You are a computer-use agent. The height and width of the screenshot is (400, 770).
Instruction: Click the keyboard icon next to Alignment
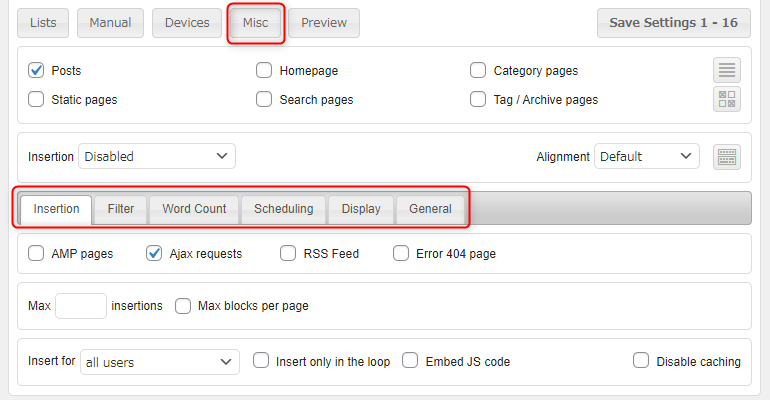(x=727, y=157)
